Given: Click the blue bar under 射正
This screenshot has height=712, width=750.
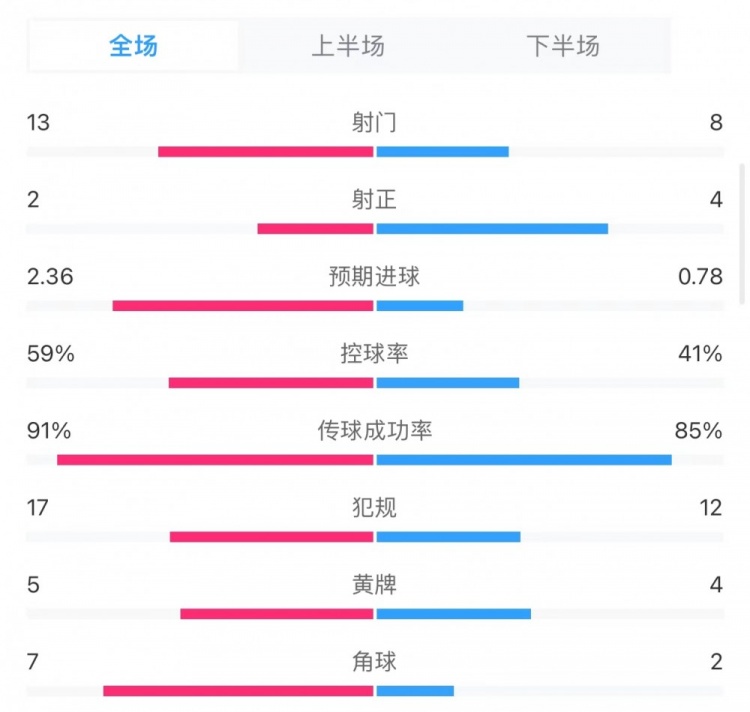Looking at the screenshot, I should 492,229.
